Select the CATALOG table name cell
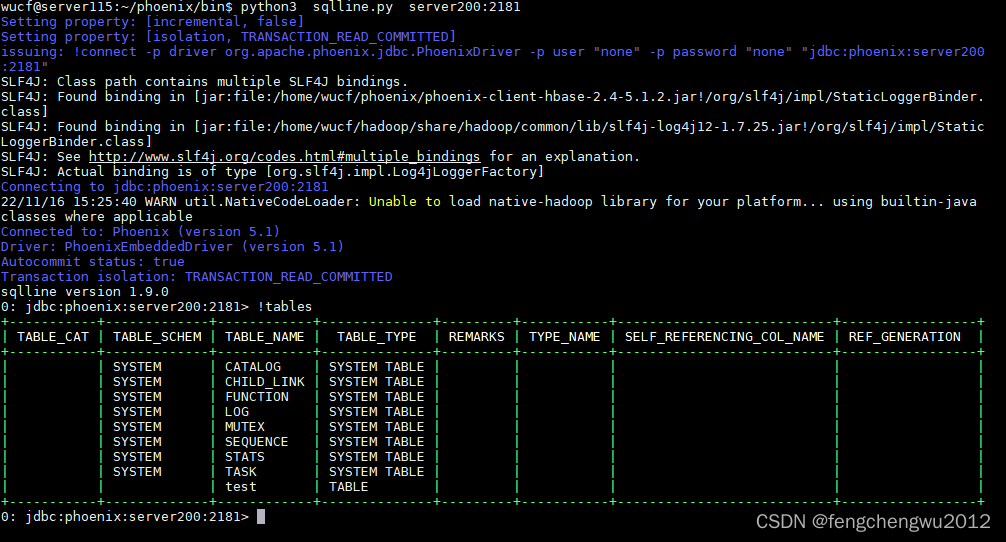1006x542 pixels. (x=253, y=367)
